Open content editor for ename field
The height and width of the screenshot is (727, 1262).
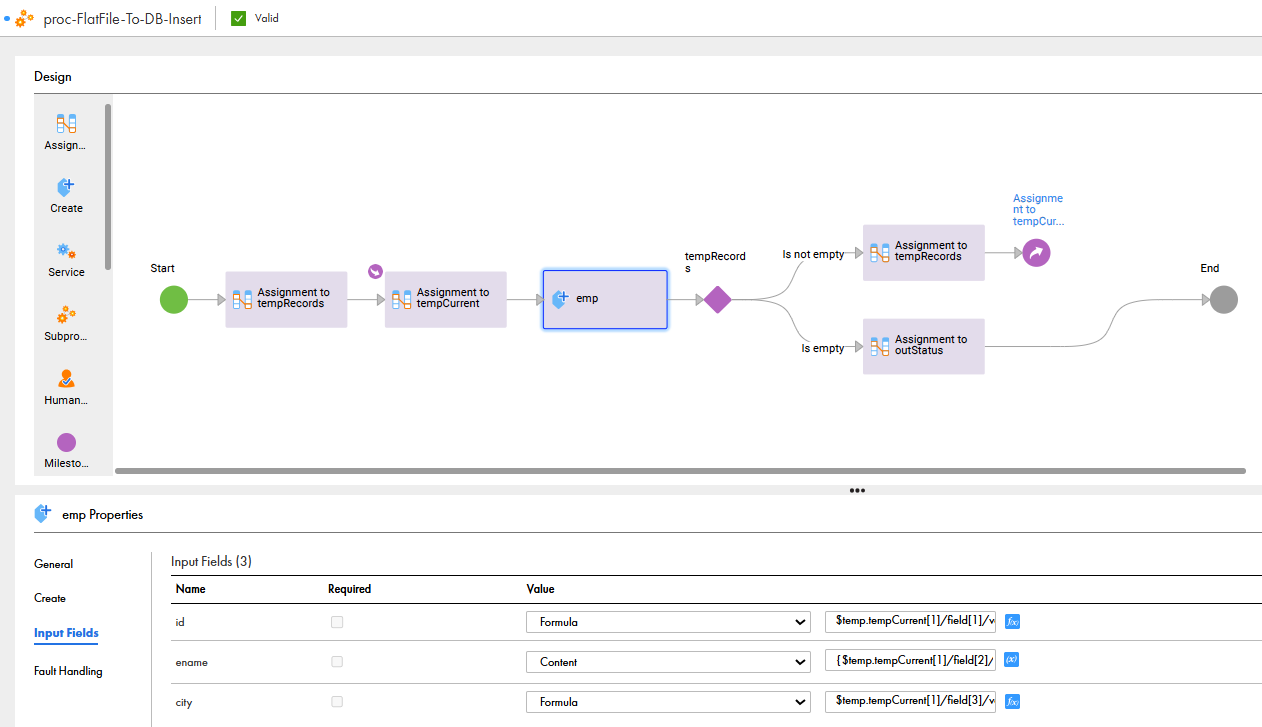1012,660
